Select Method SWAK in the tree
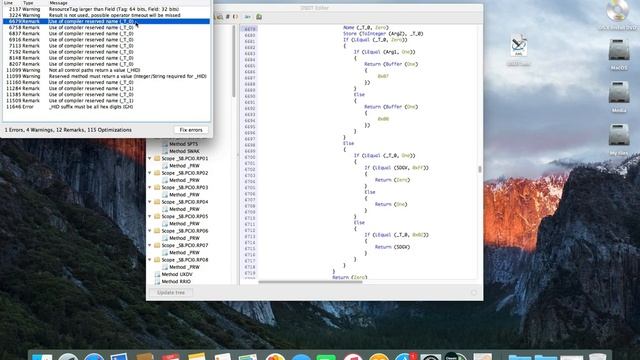The height and width of the screenshot is (360, 640). tap(184, 151)
